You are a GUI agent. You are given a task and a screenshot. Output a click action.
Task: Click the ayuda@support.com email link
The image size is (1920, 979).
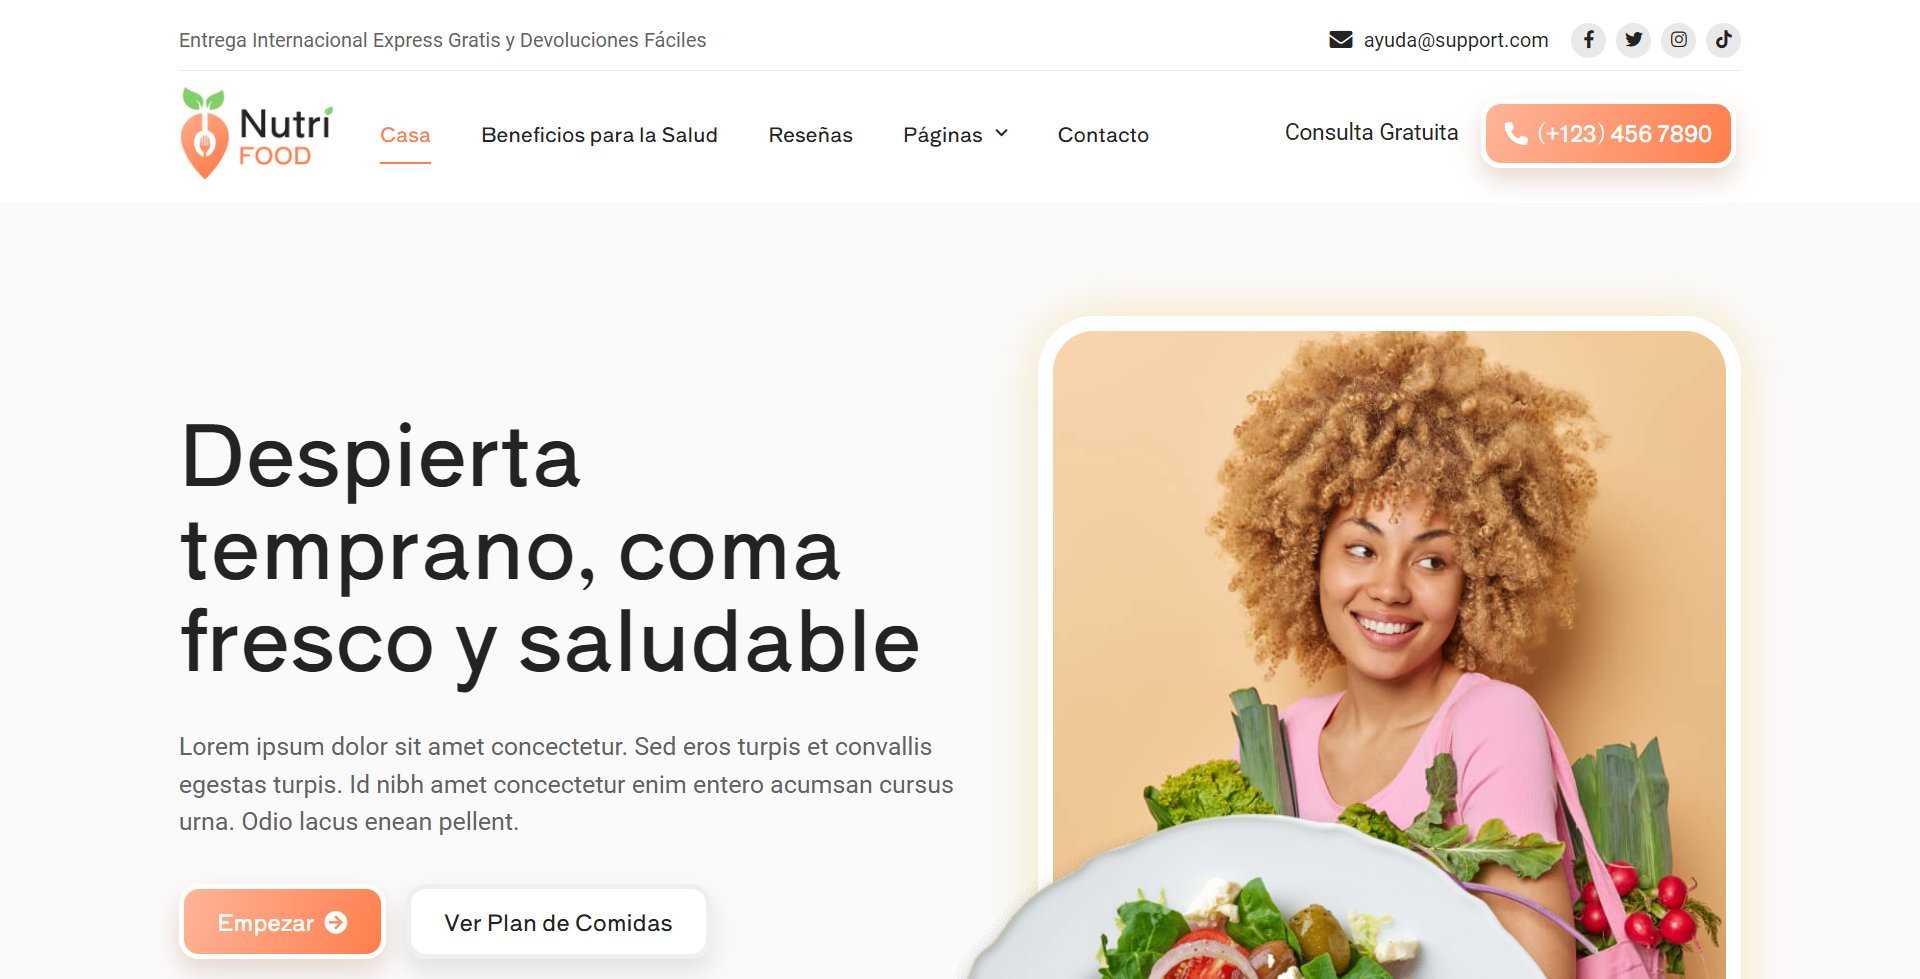(x=1455, y=40)
